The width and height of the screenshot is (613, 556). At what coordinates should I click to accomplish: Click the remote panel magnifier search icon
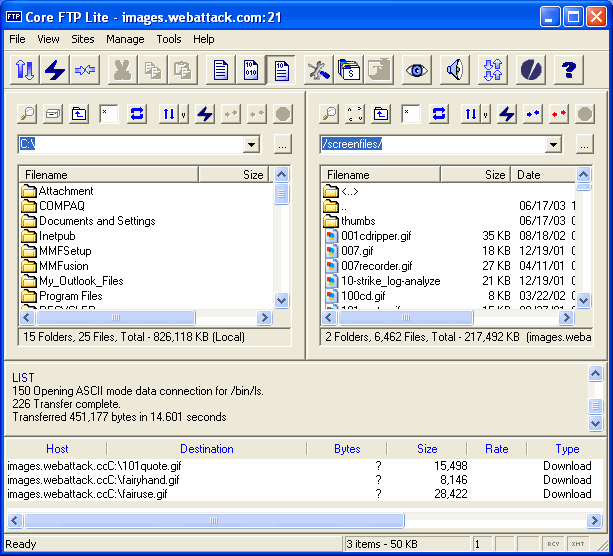click(x=329, y=114)
